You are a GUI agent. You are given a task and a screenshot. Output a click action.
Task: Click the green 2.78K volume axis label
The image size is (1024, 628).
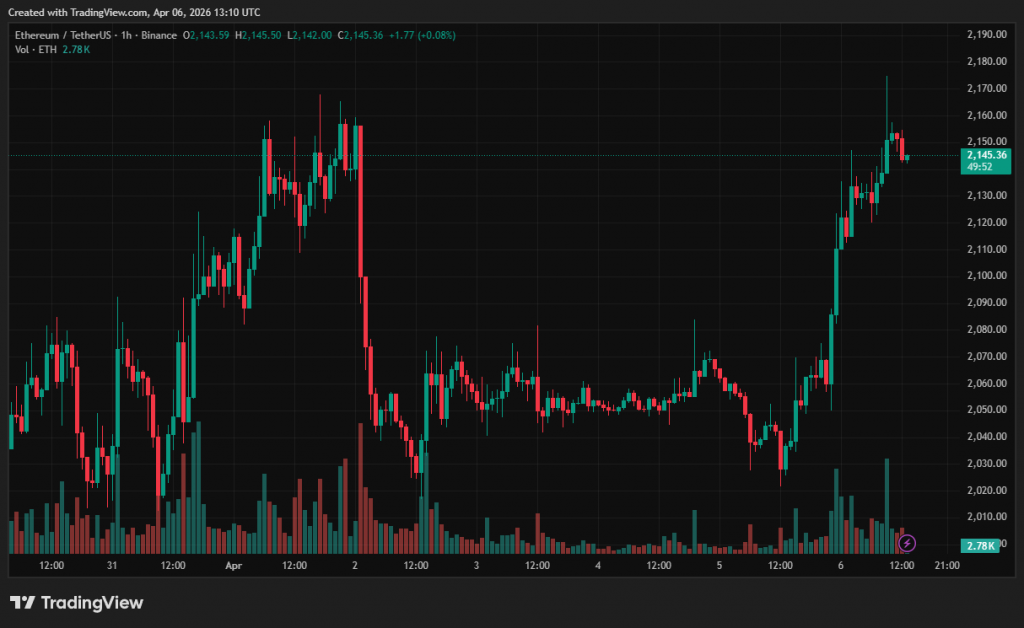[x=979, y=545]
